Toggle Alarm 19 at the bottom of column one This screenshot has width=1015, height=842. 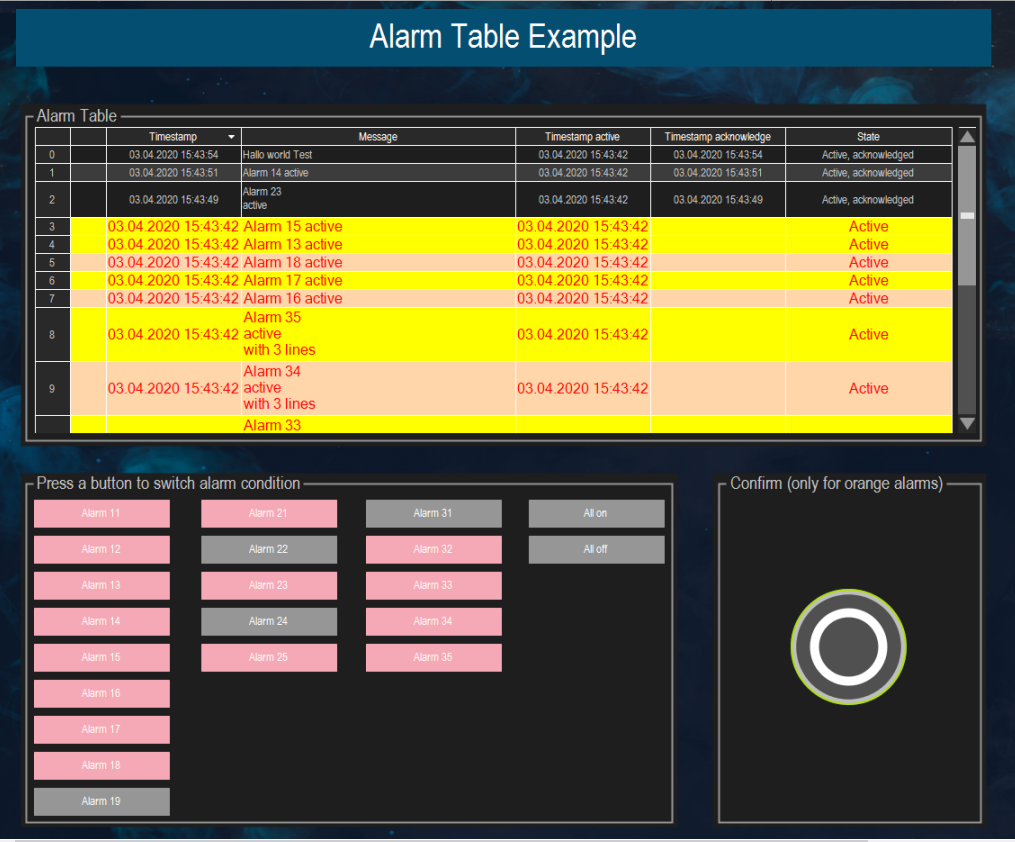[101, 801]
